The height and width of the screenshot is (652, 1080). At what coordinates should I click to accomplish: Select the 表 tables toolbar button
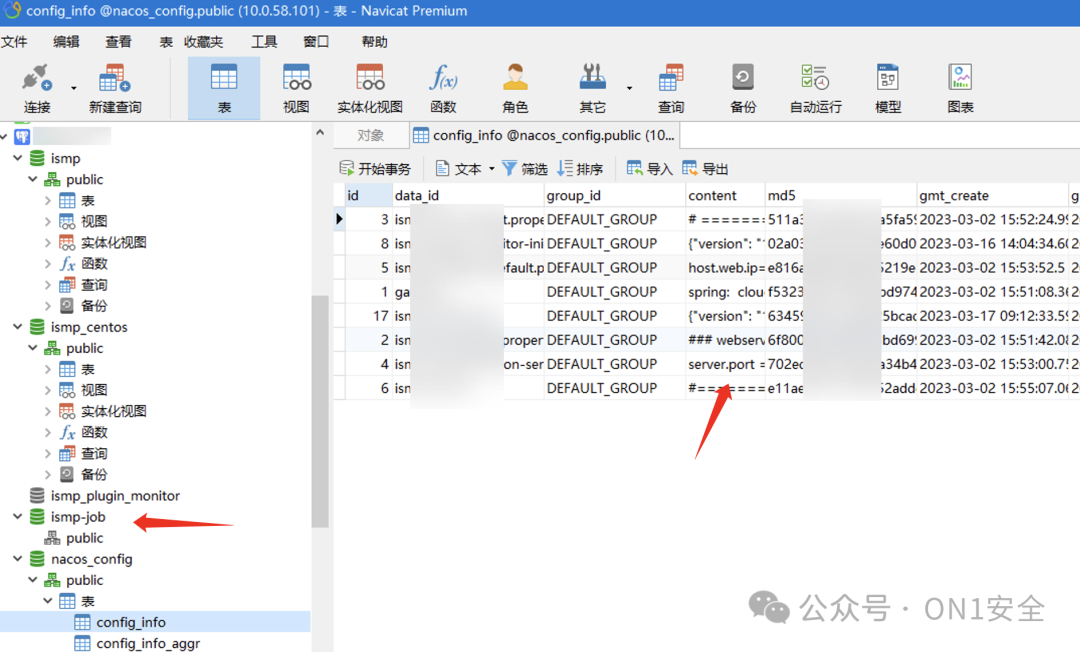224,88
